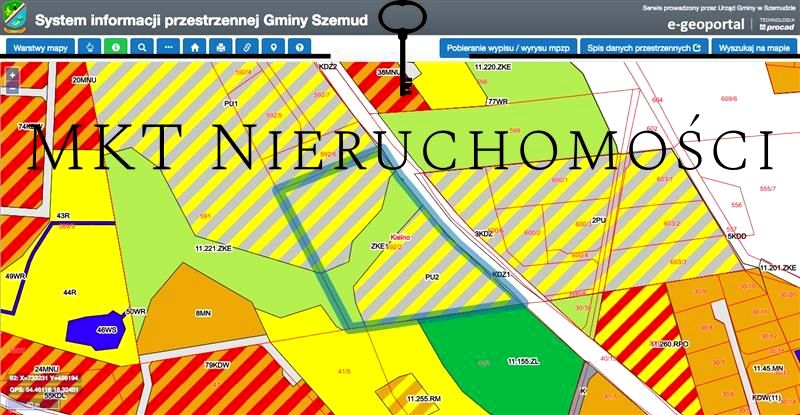Click the Gmina Szemud coat of arms
This screenshot has height=415, width=800.
pyautogui.click(x=15, y=20)
